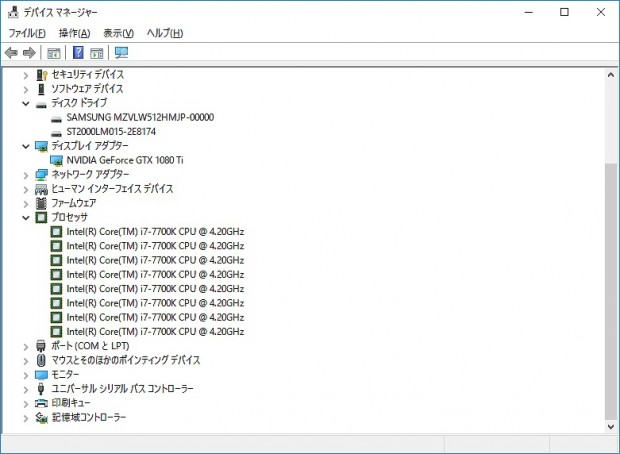The height and width of the screenshot is (454, 620).
Task: Expand the ファームウェア node
Action: (x=26, y=204)
